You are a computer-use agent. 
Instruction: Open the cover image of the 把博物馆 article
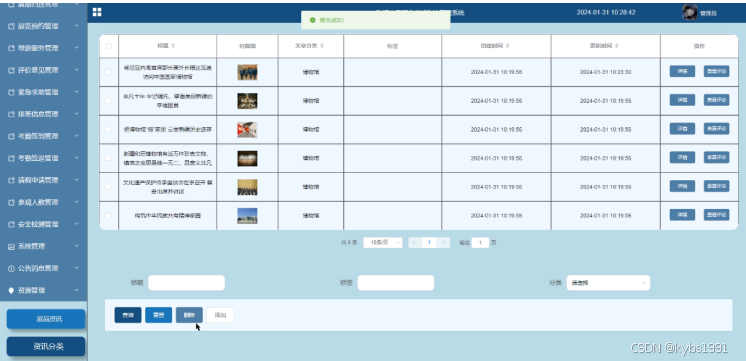(247, 130)
